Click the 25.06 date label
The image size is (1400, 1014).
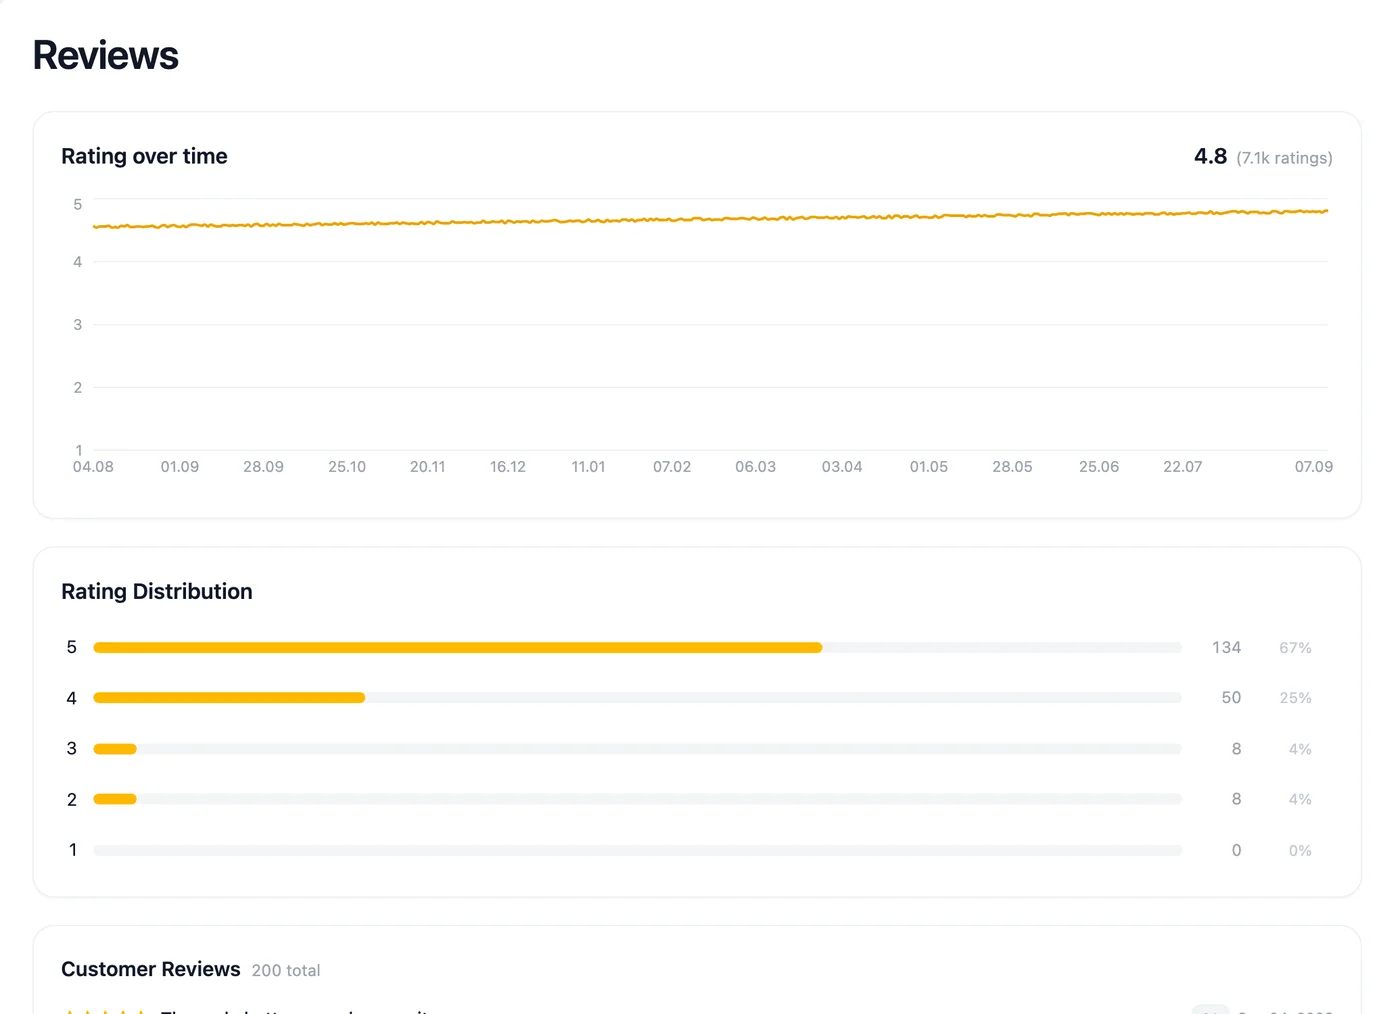pos(1099,467)
